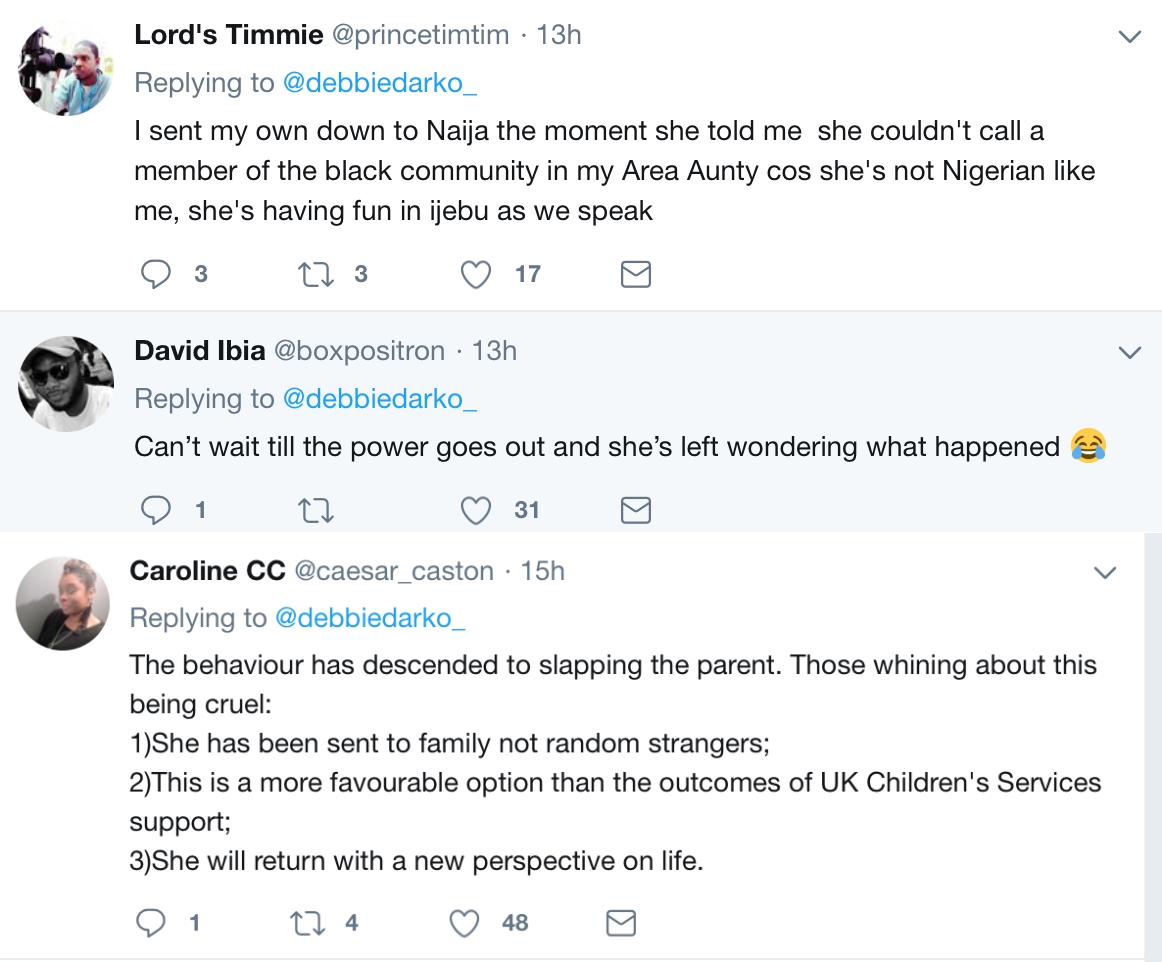Open more options for Lord's Timmie's tweet
Viewport: 1162px width, 962px height.
coord(1129,38)
